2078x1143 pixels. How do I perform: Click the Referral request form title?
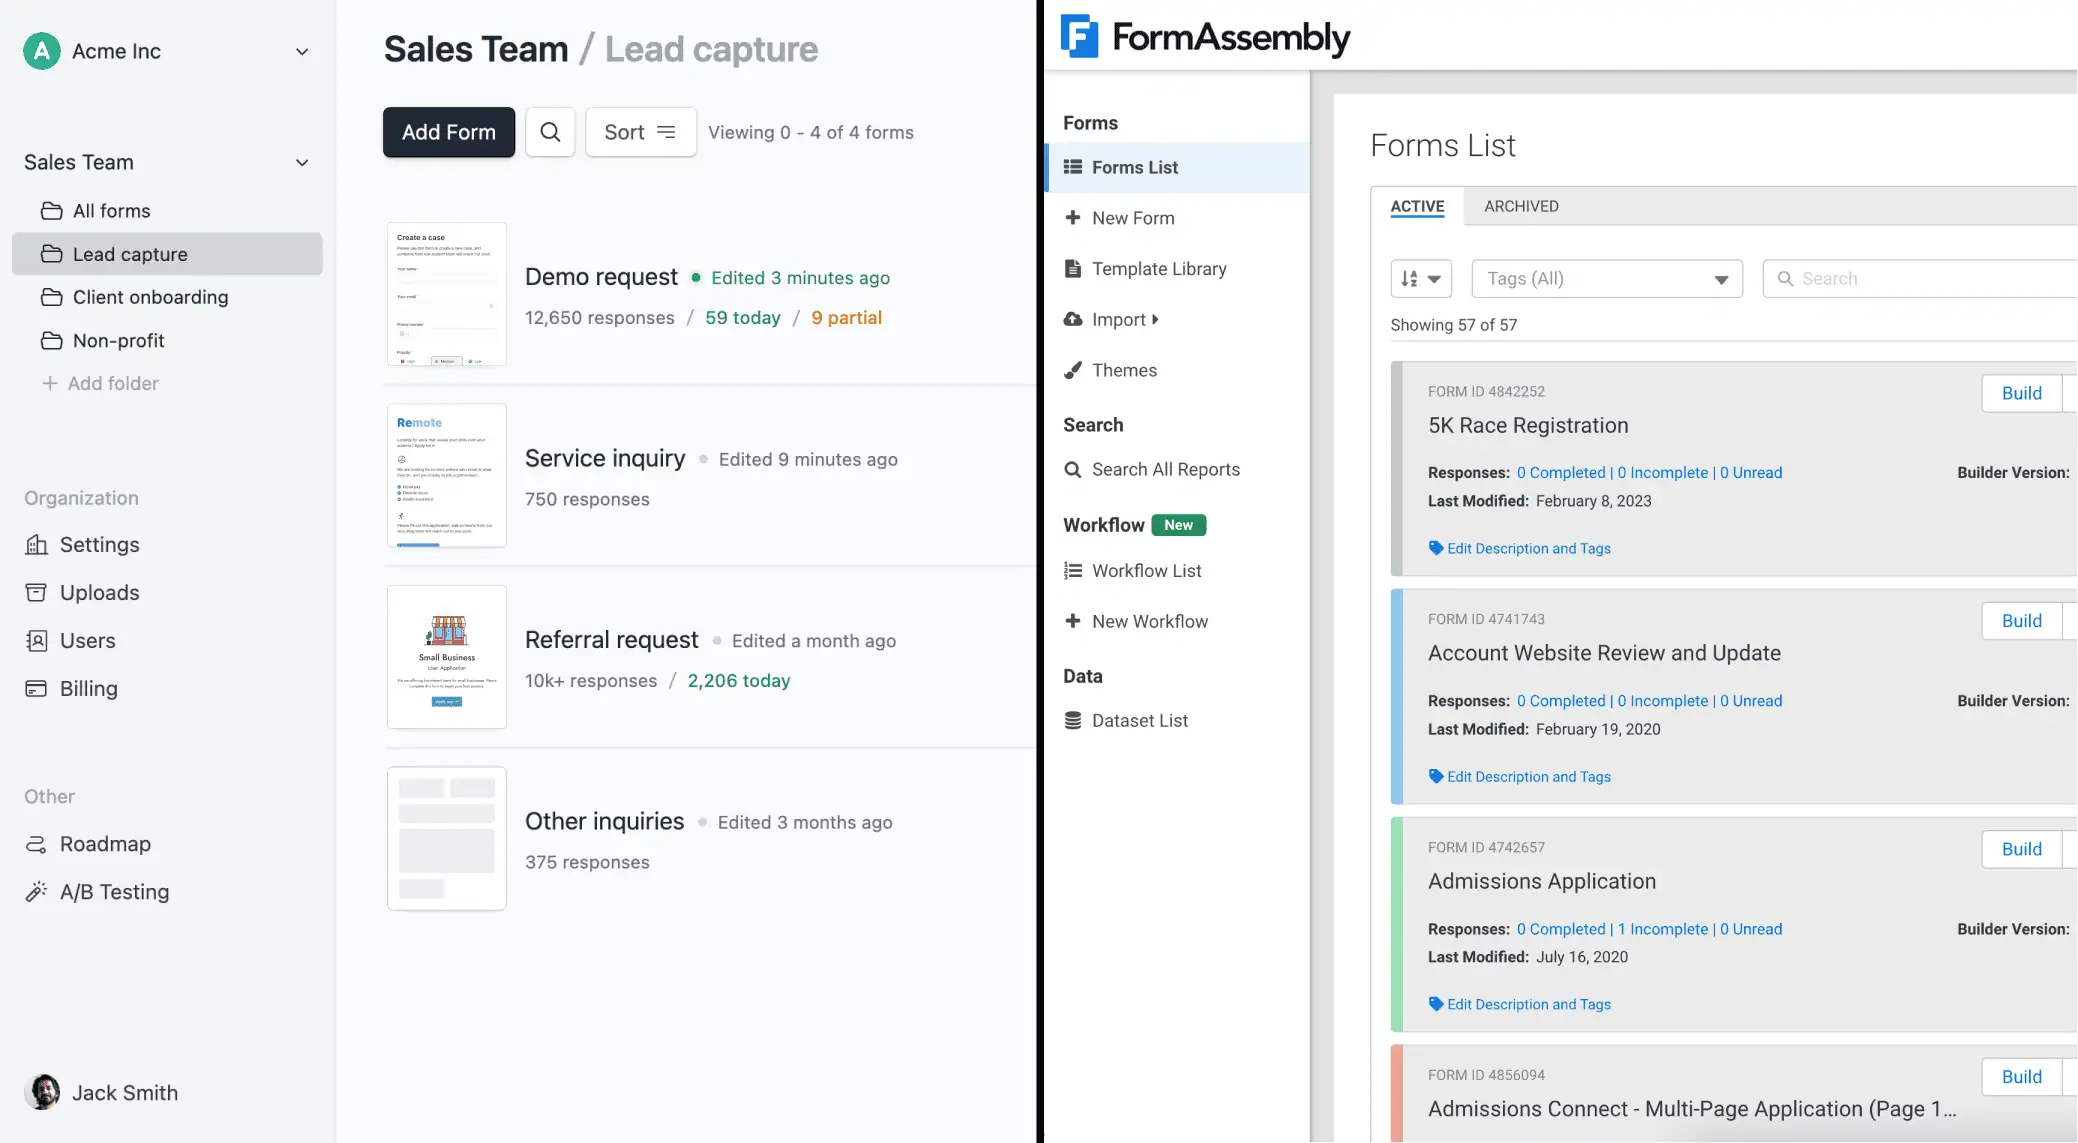(x=612, y=640)
